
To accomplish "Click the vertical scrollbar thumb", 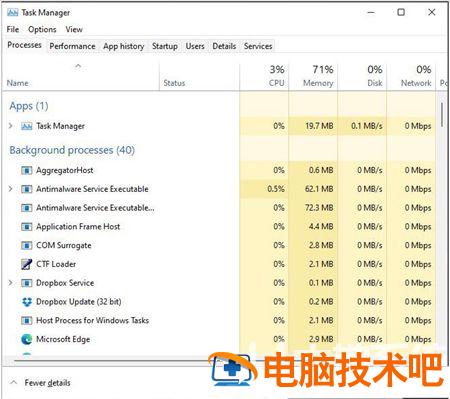I will (442, 115).
